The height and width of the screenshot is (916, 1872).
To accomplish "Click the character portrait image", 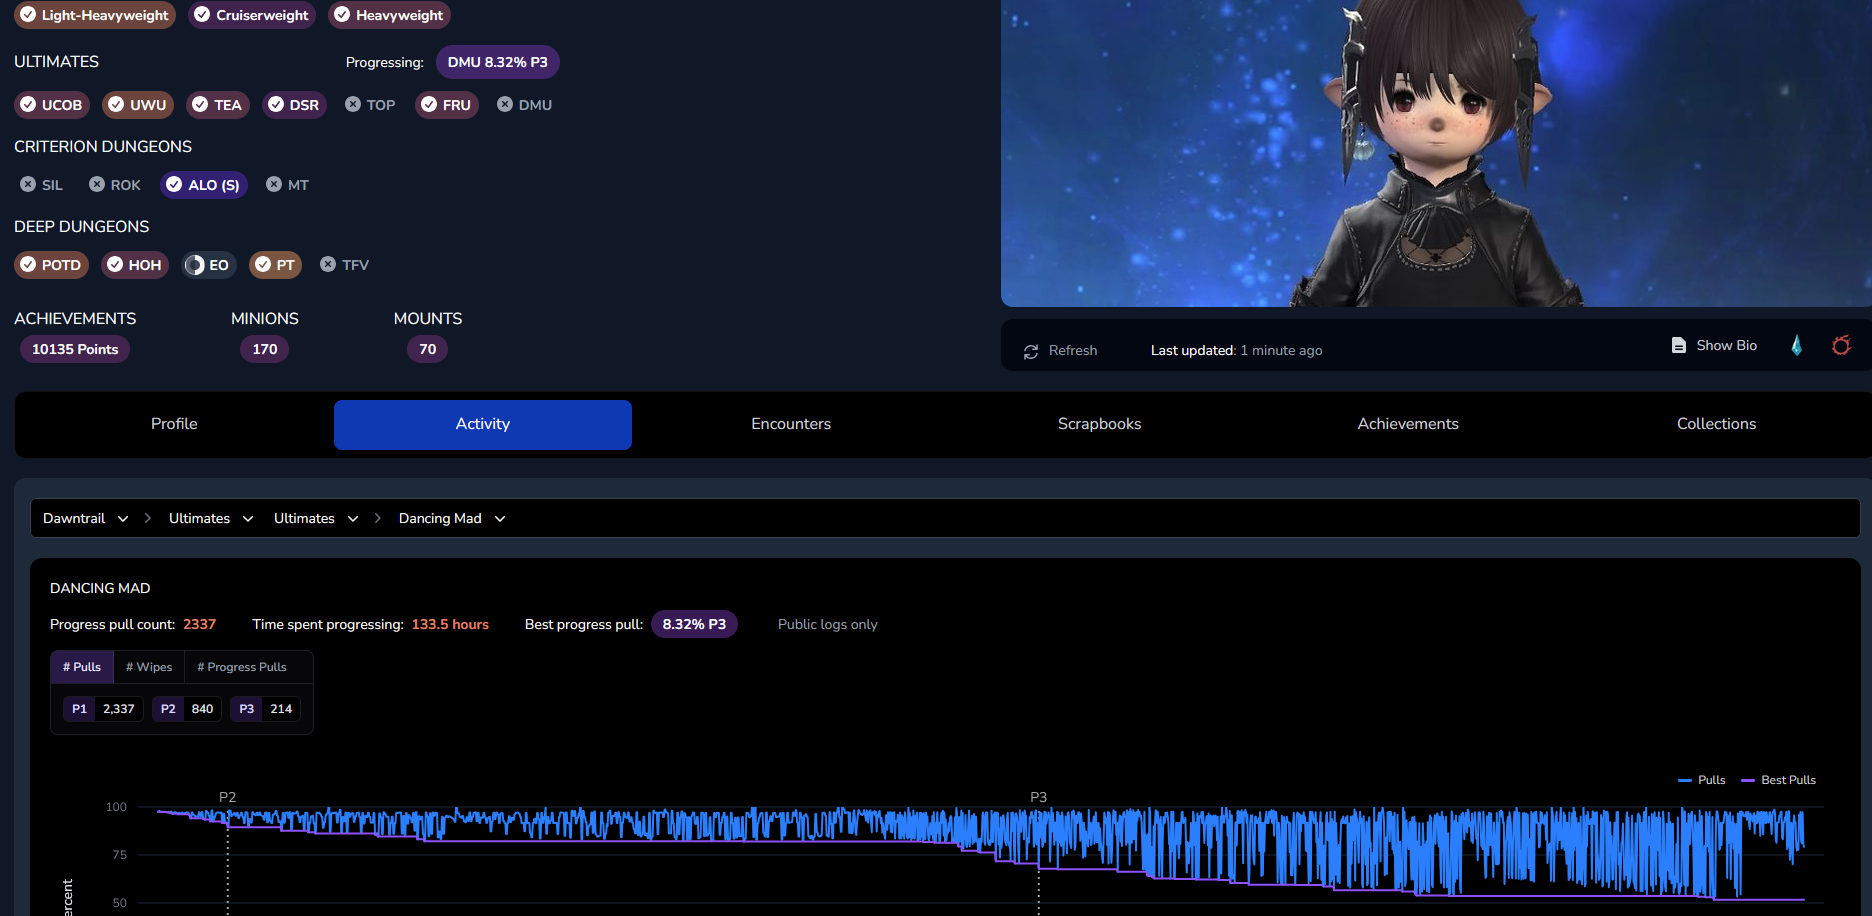I will tap(1436, 153).
